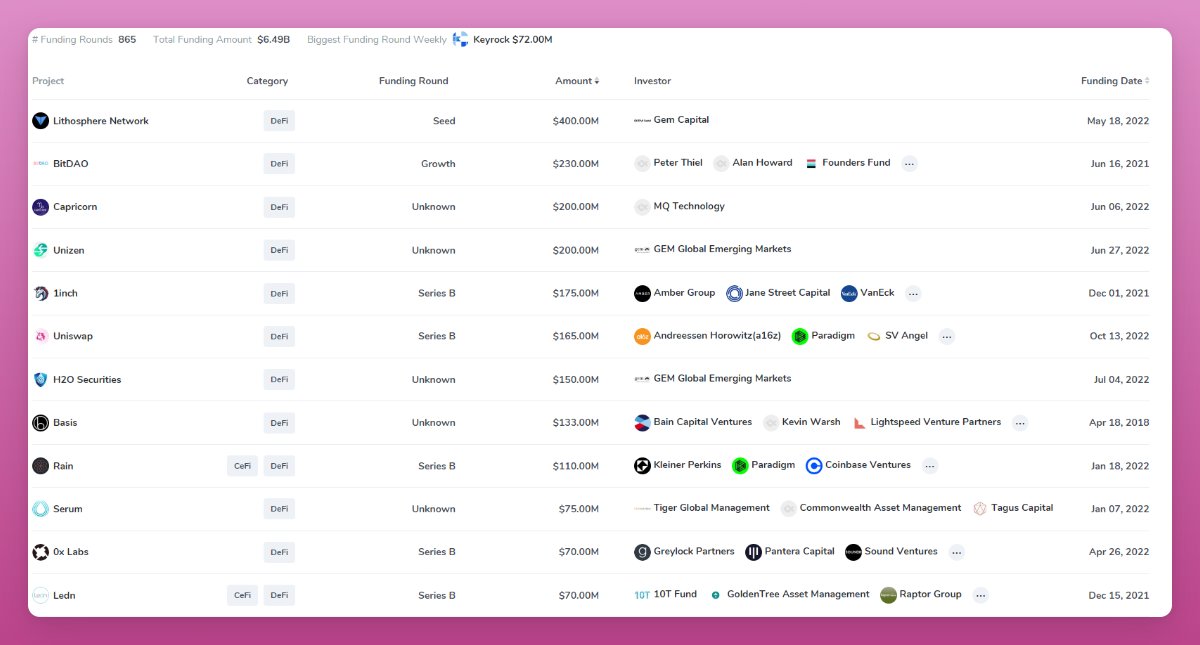Click the H2O Securities project logo

pyautogui.click(x=40, y=380)
